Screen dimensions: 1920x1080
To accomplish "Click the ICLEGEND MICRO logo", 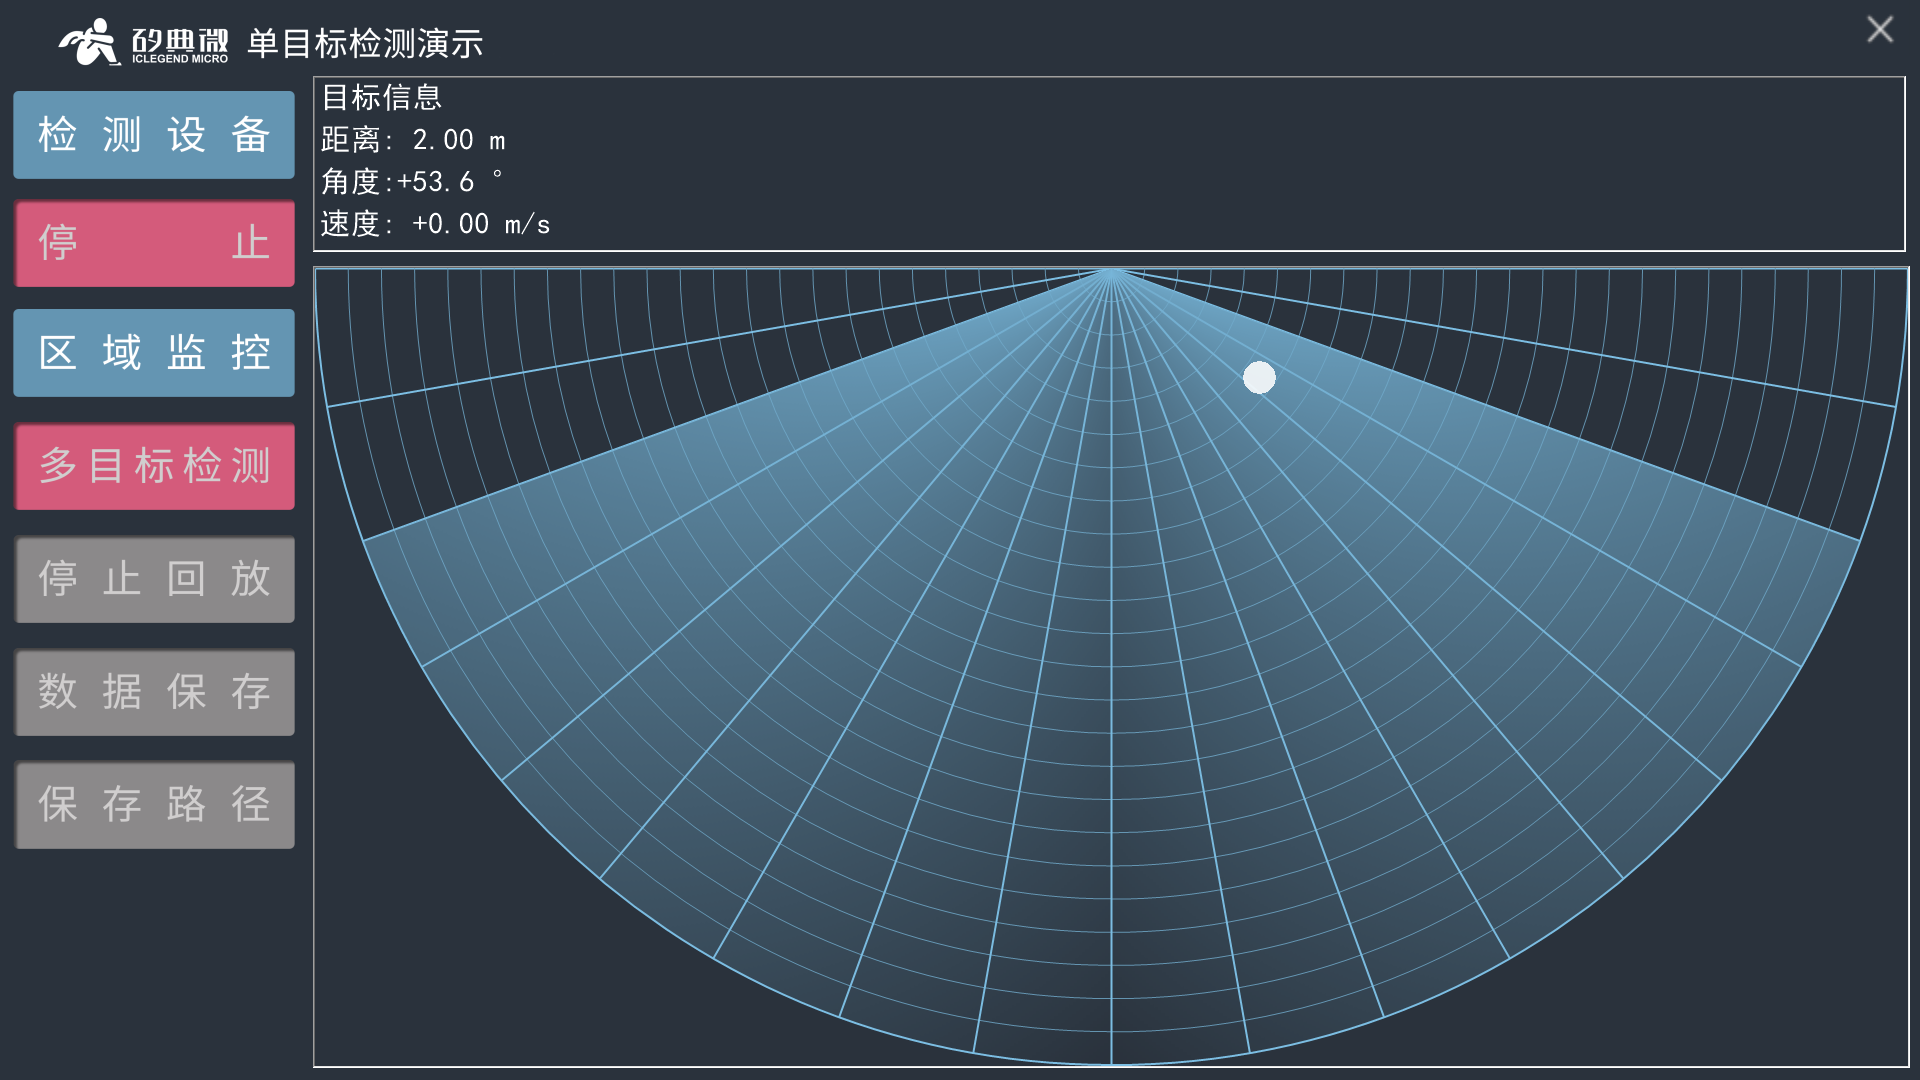I will (144, 43).
